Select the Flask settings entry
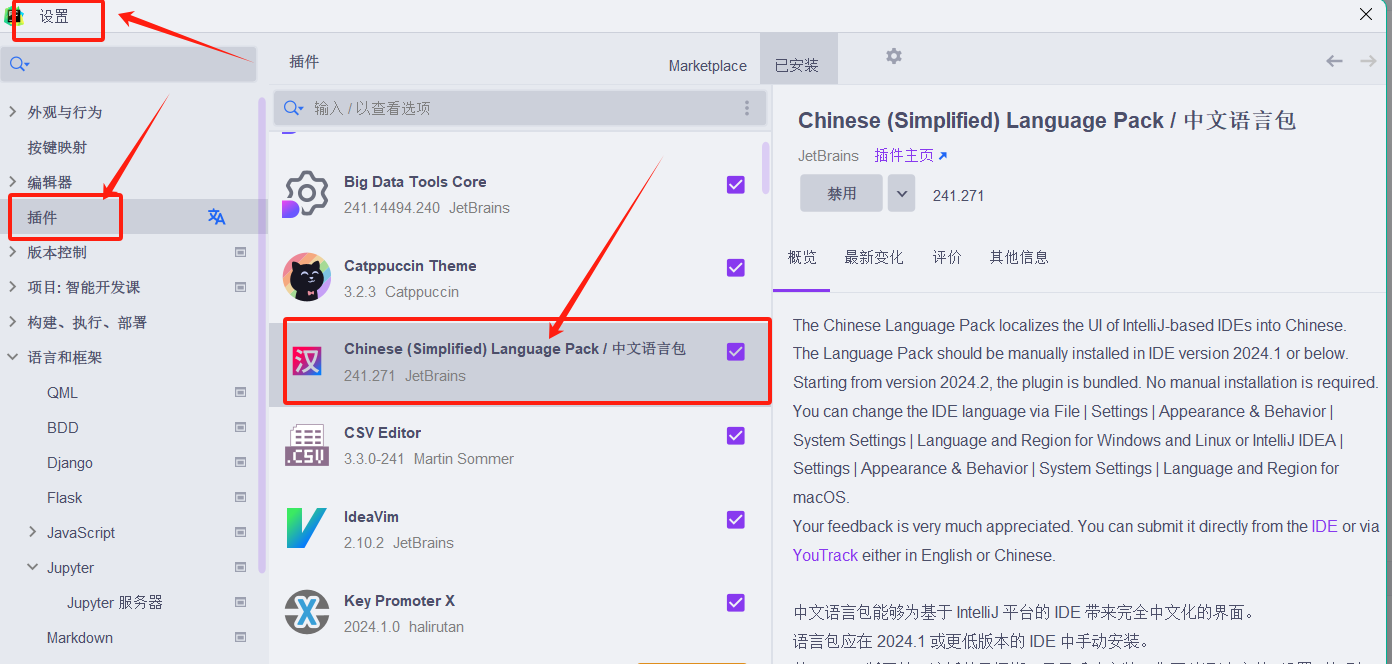The width and height of the screenshot is (1392, 664). coord(65,498)
